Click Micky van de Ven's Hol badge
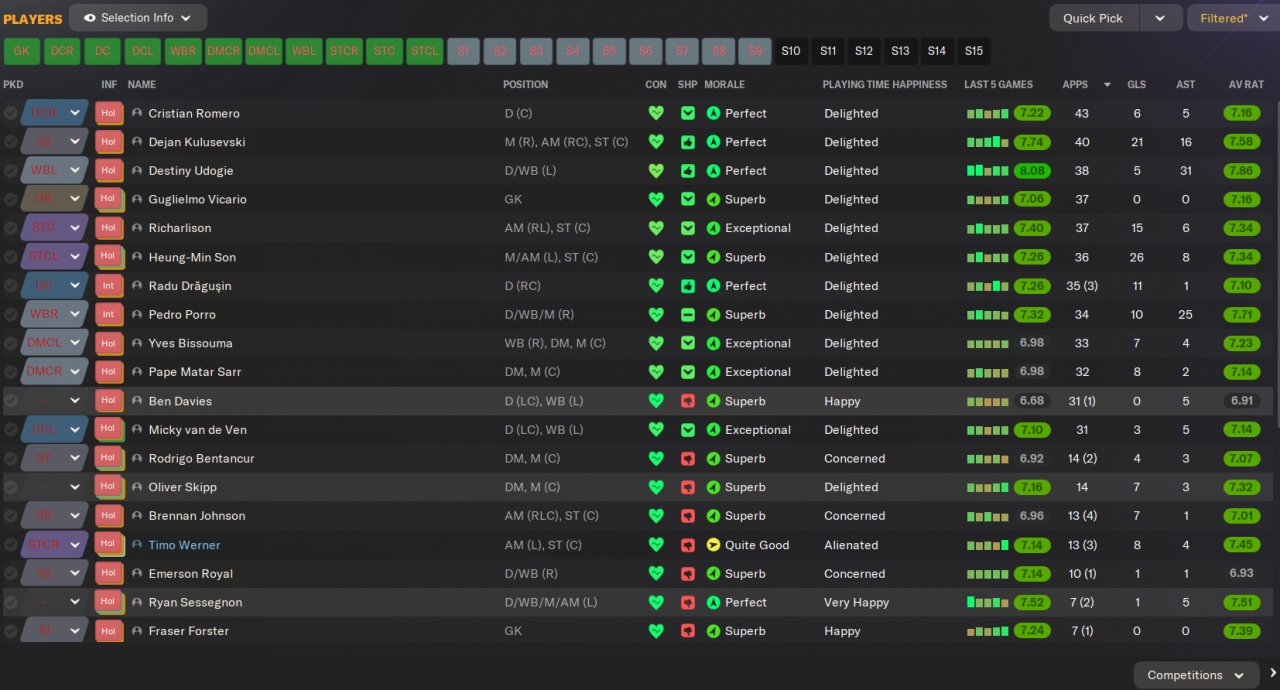Viewport: 1280px width, 690px height. tap(109, 430)
